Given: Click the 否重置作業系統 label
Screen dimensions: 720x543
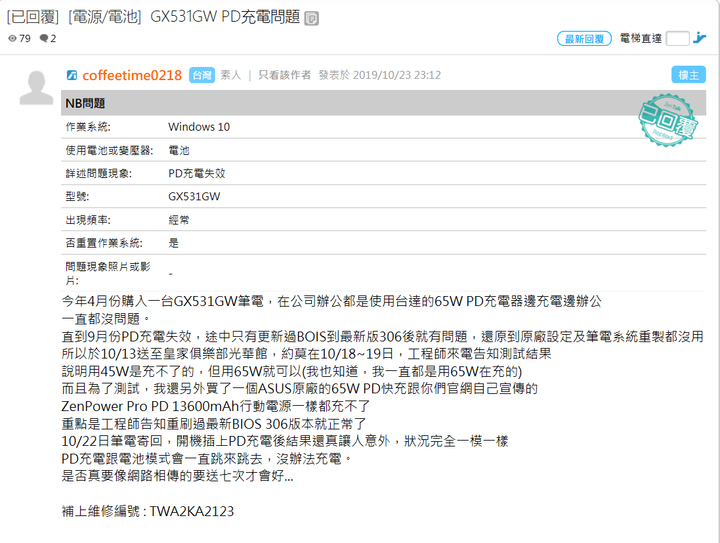Looking at the screenshot, I should (104, 243).
